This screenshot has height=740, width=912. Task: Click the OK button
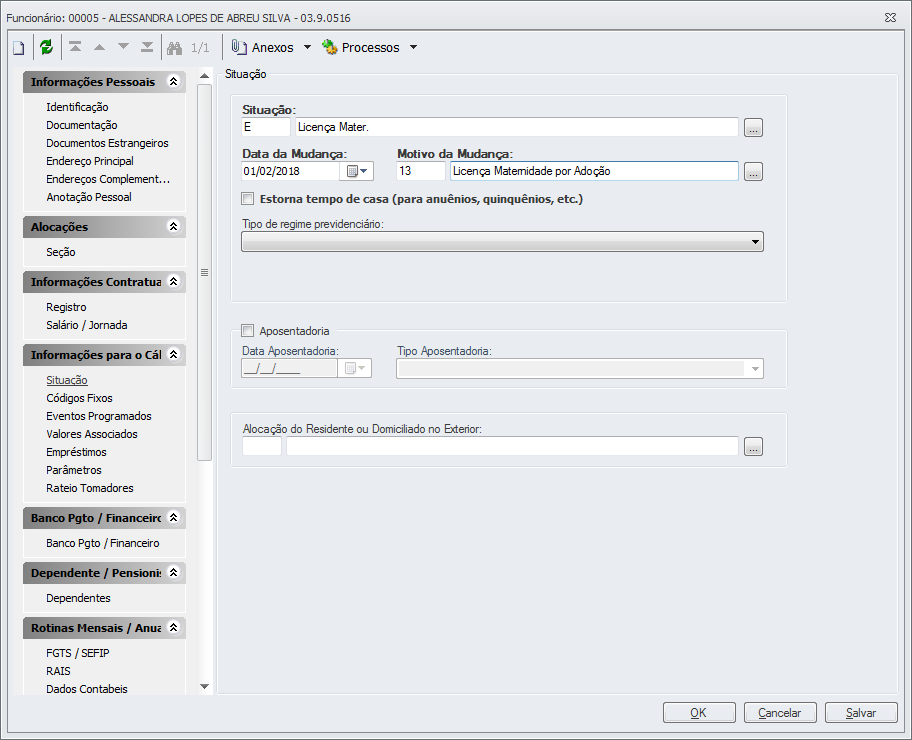[699, 713]
